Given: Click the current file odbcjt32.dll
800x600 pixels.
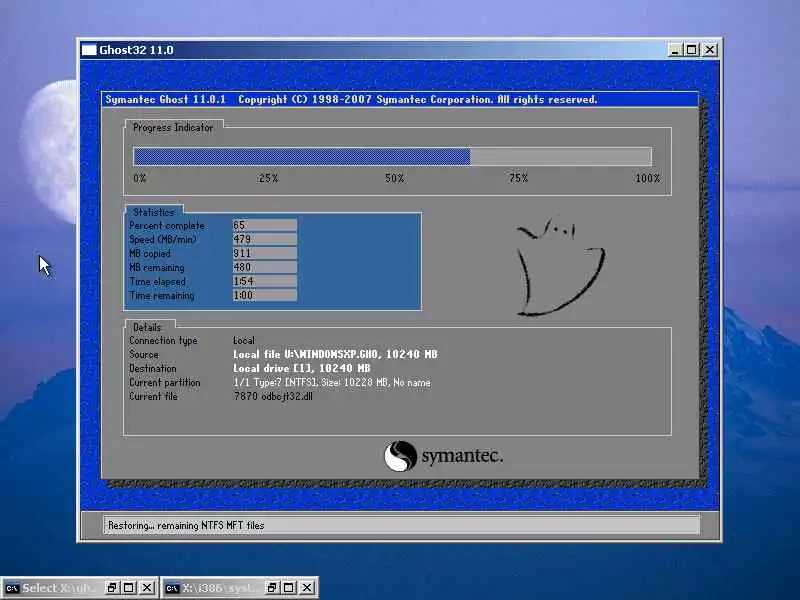Looking at the screenshot, I should (x=273, y=396).
